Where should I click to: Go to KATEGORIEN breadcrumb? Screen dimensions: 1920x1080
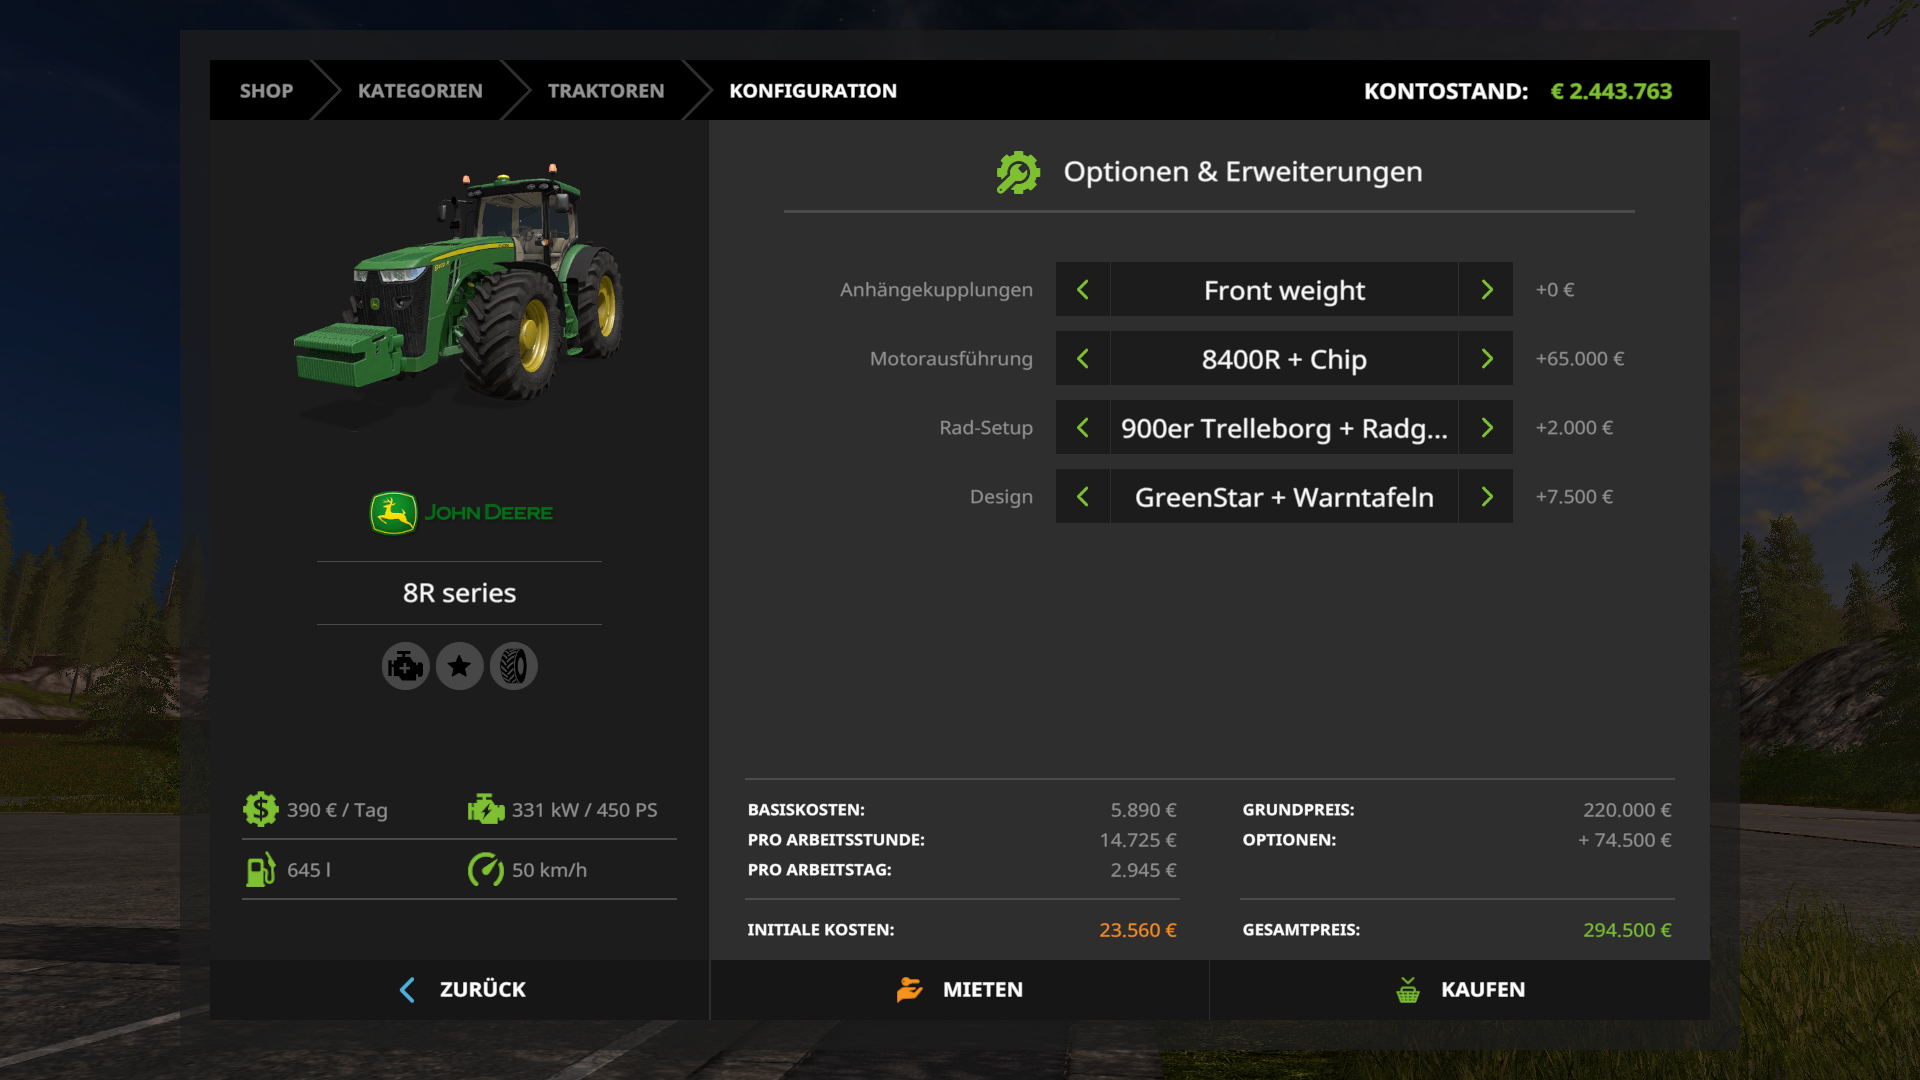coord(420,91)
